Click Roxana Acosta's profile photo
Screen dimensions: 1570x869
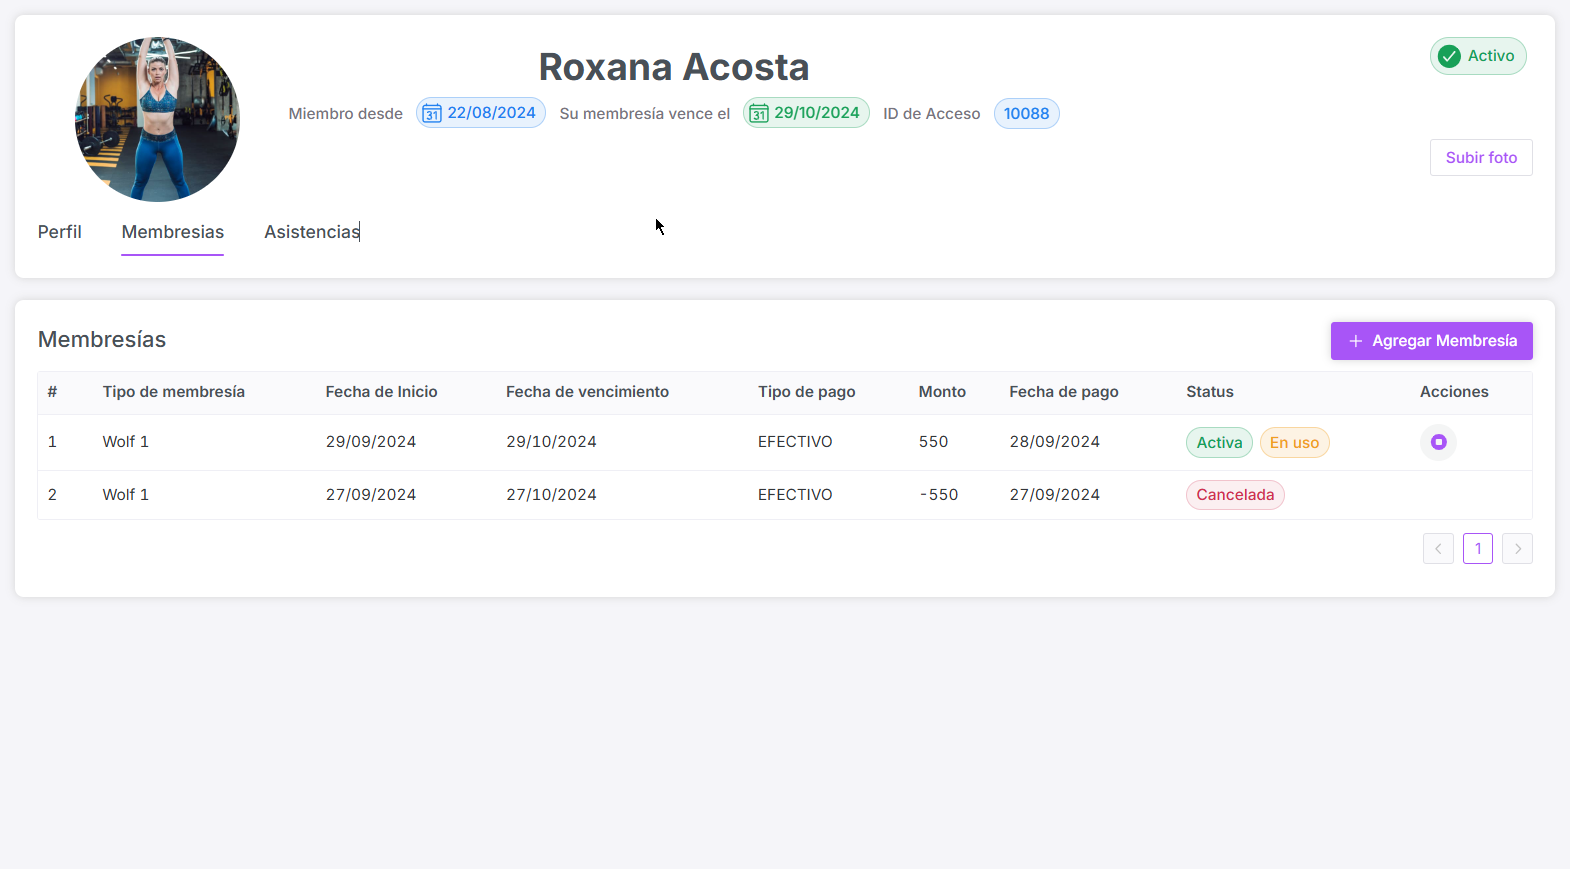pyautogui.click(x=157, y=119)
